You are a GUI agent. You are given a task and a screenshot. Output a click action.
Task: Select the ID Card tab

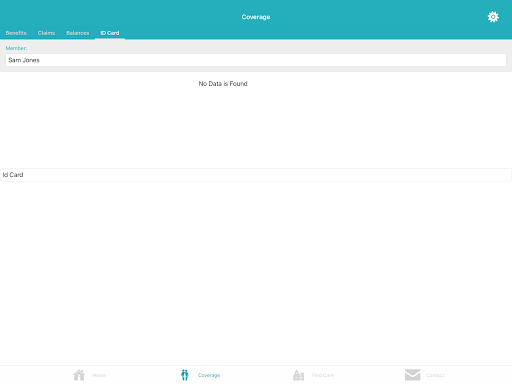(x=110, y=33)
